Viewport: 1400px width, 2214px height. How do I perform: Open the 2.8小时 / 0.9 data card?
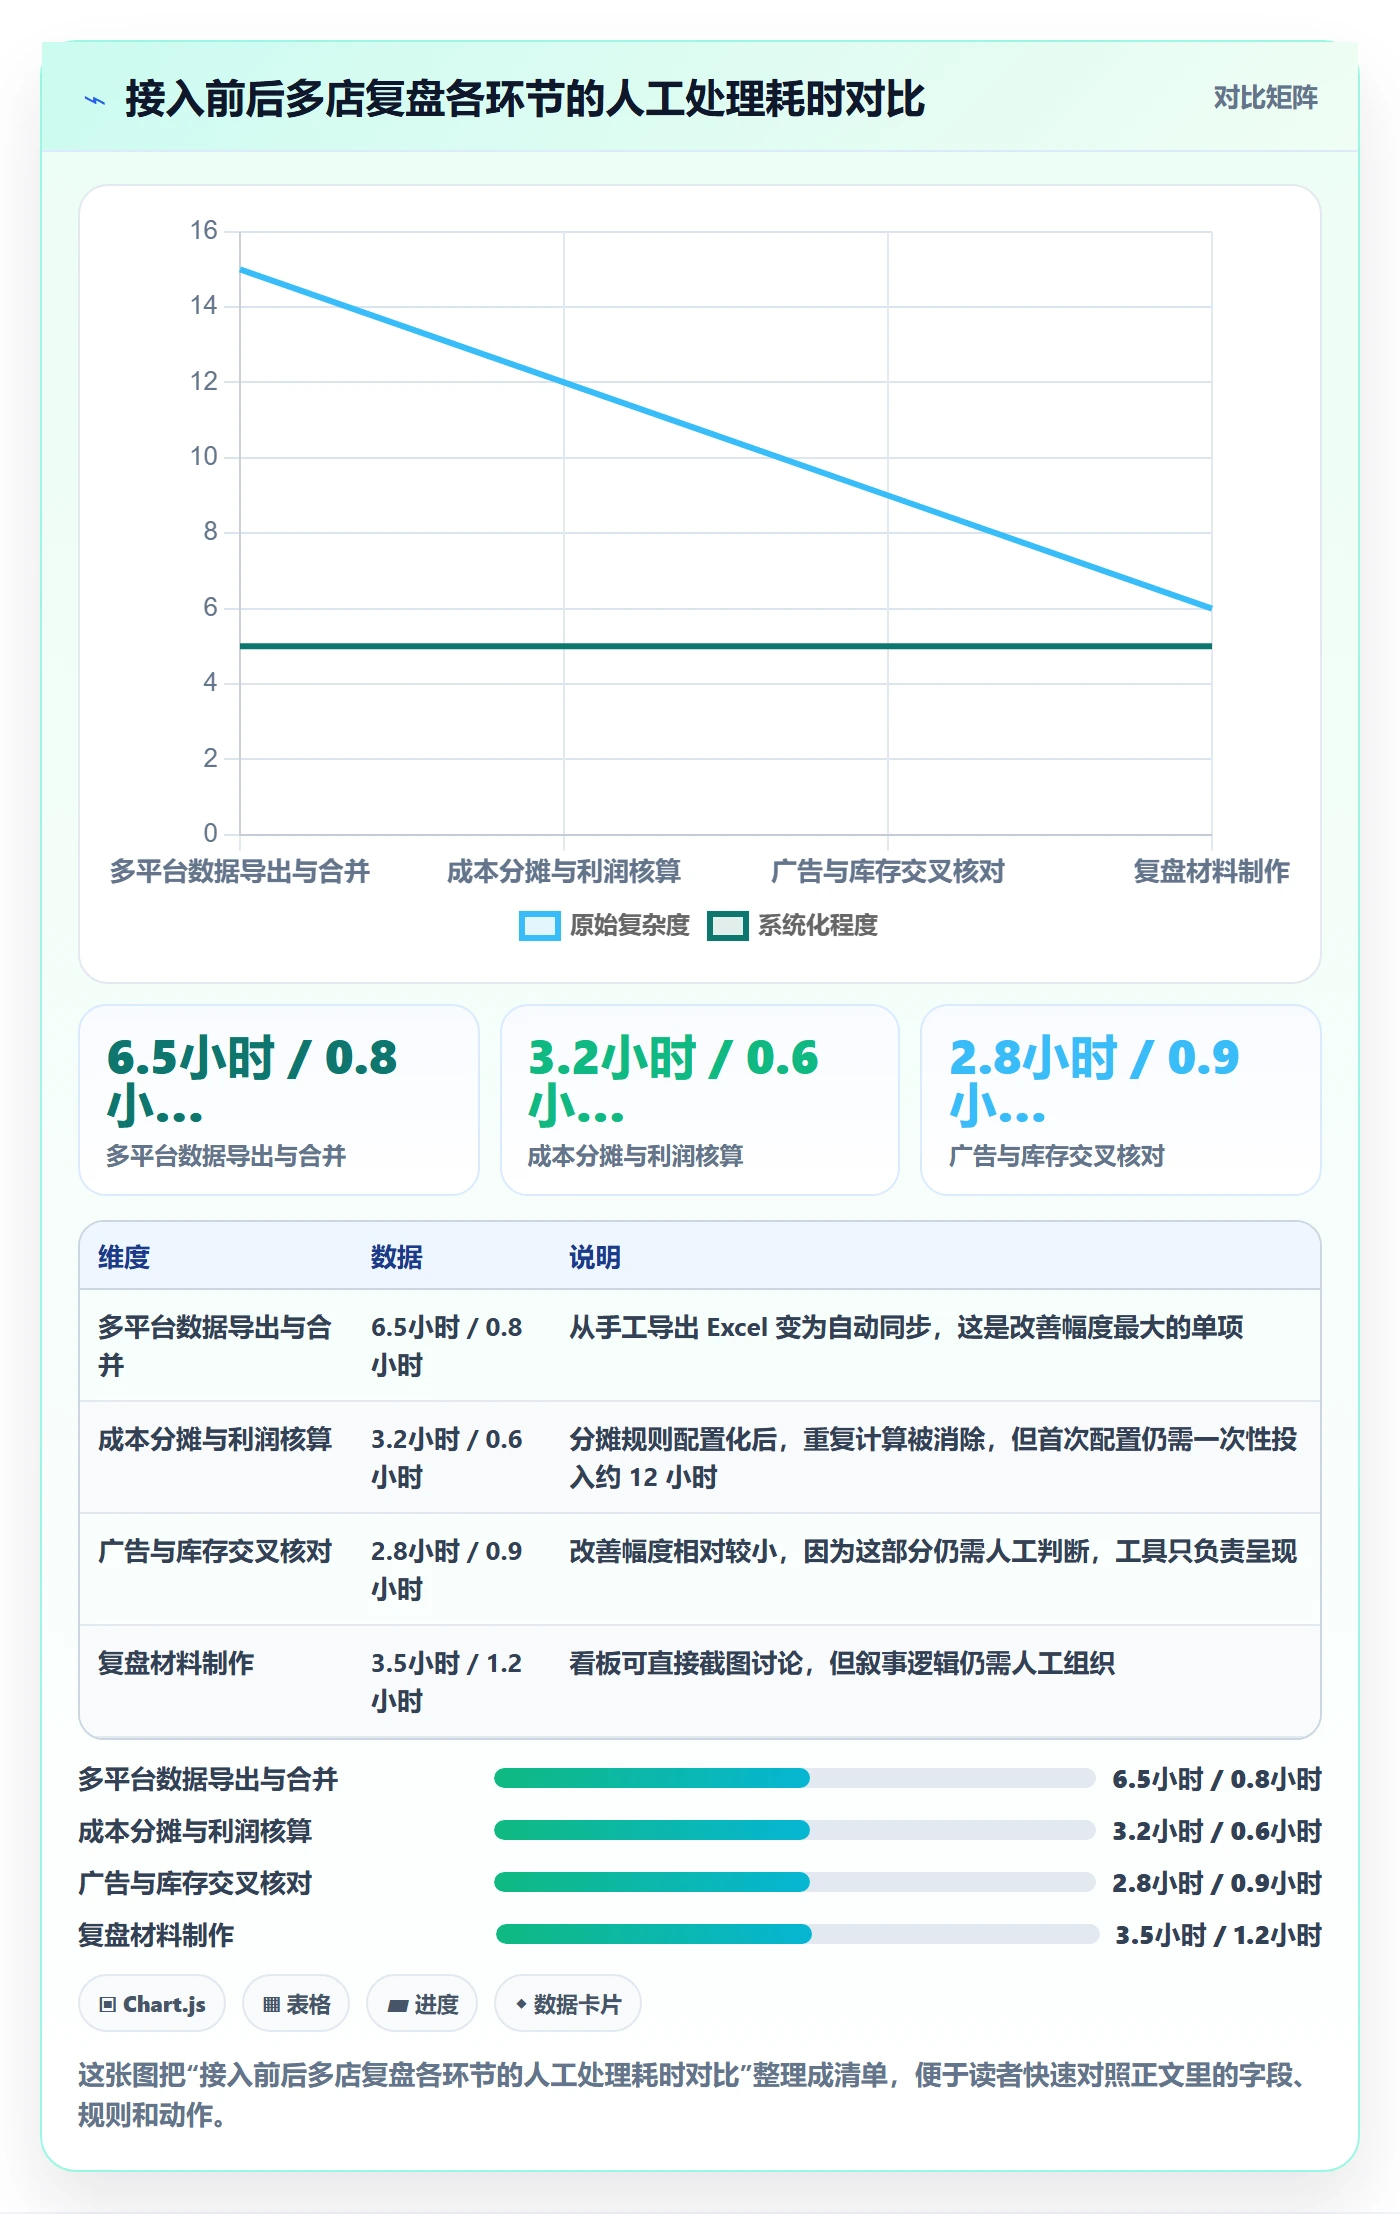[1121, 1100]
